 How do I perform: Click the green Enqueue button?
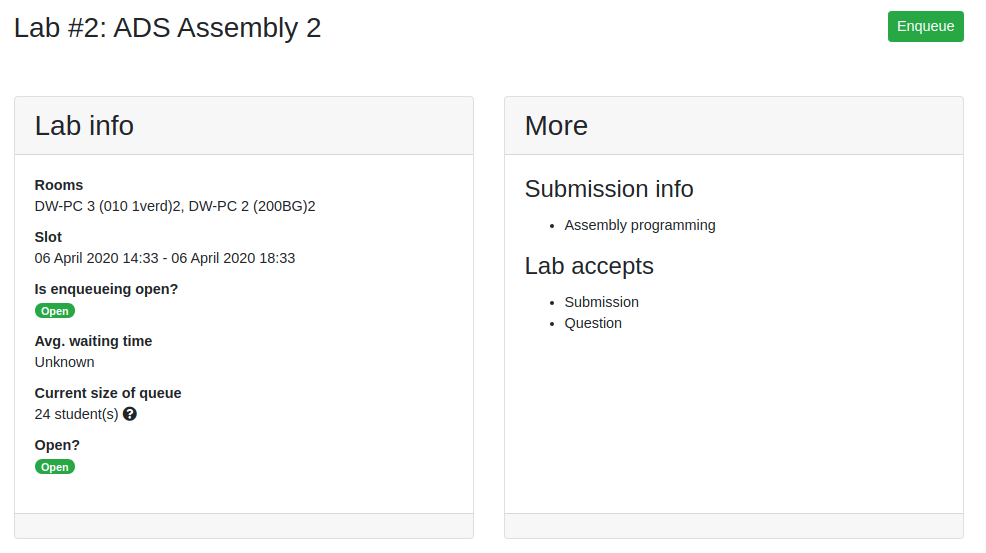coord(925,26)
